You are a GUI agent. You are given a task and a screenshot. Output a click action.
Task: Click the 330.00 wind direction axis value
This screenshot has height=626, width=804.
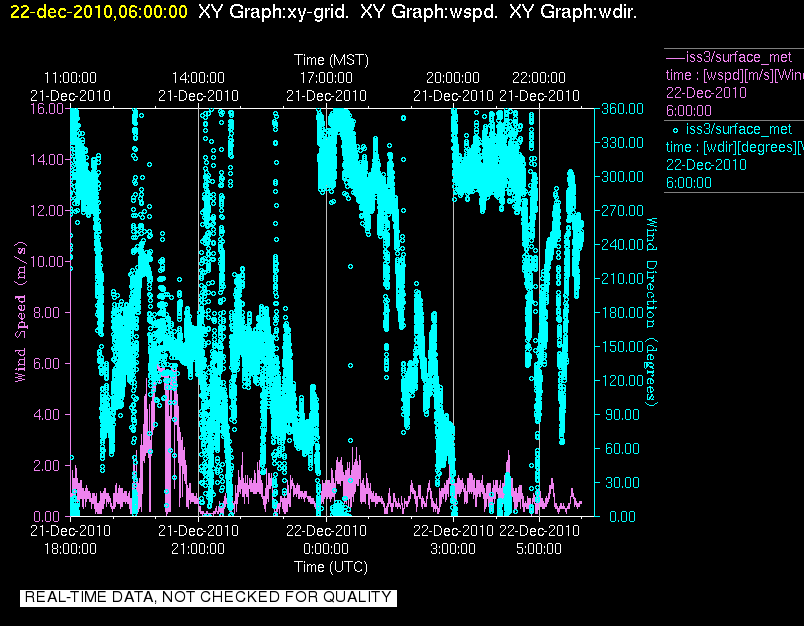tap(622, 143)
